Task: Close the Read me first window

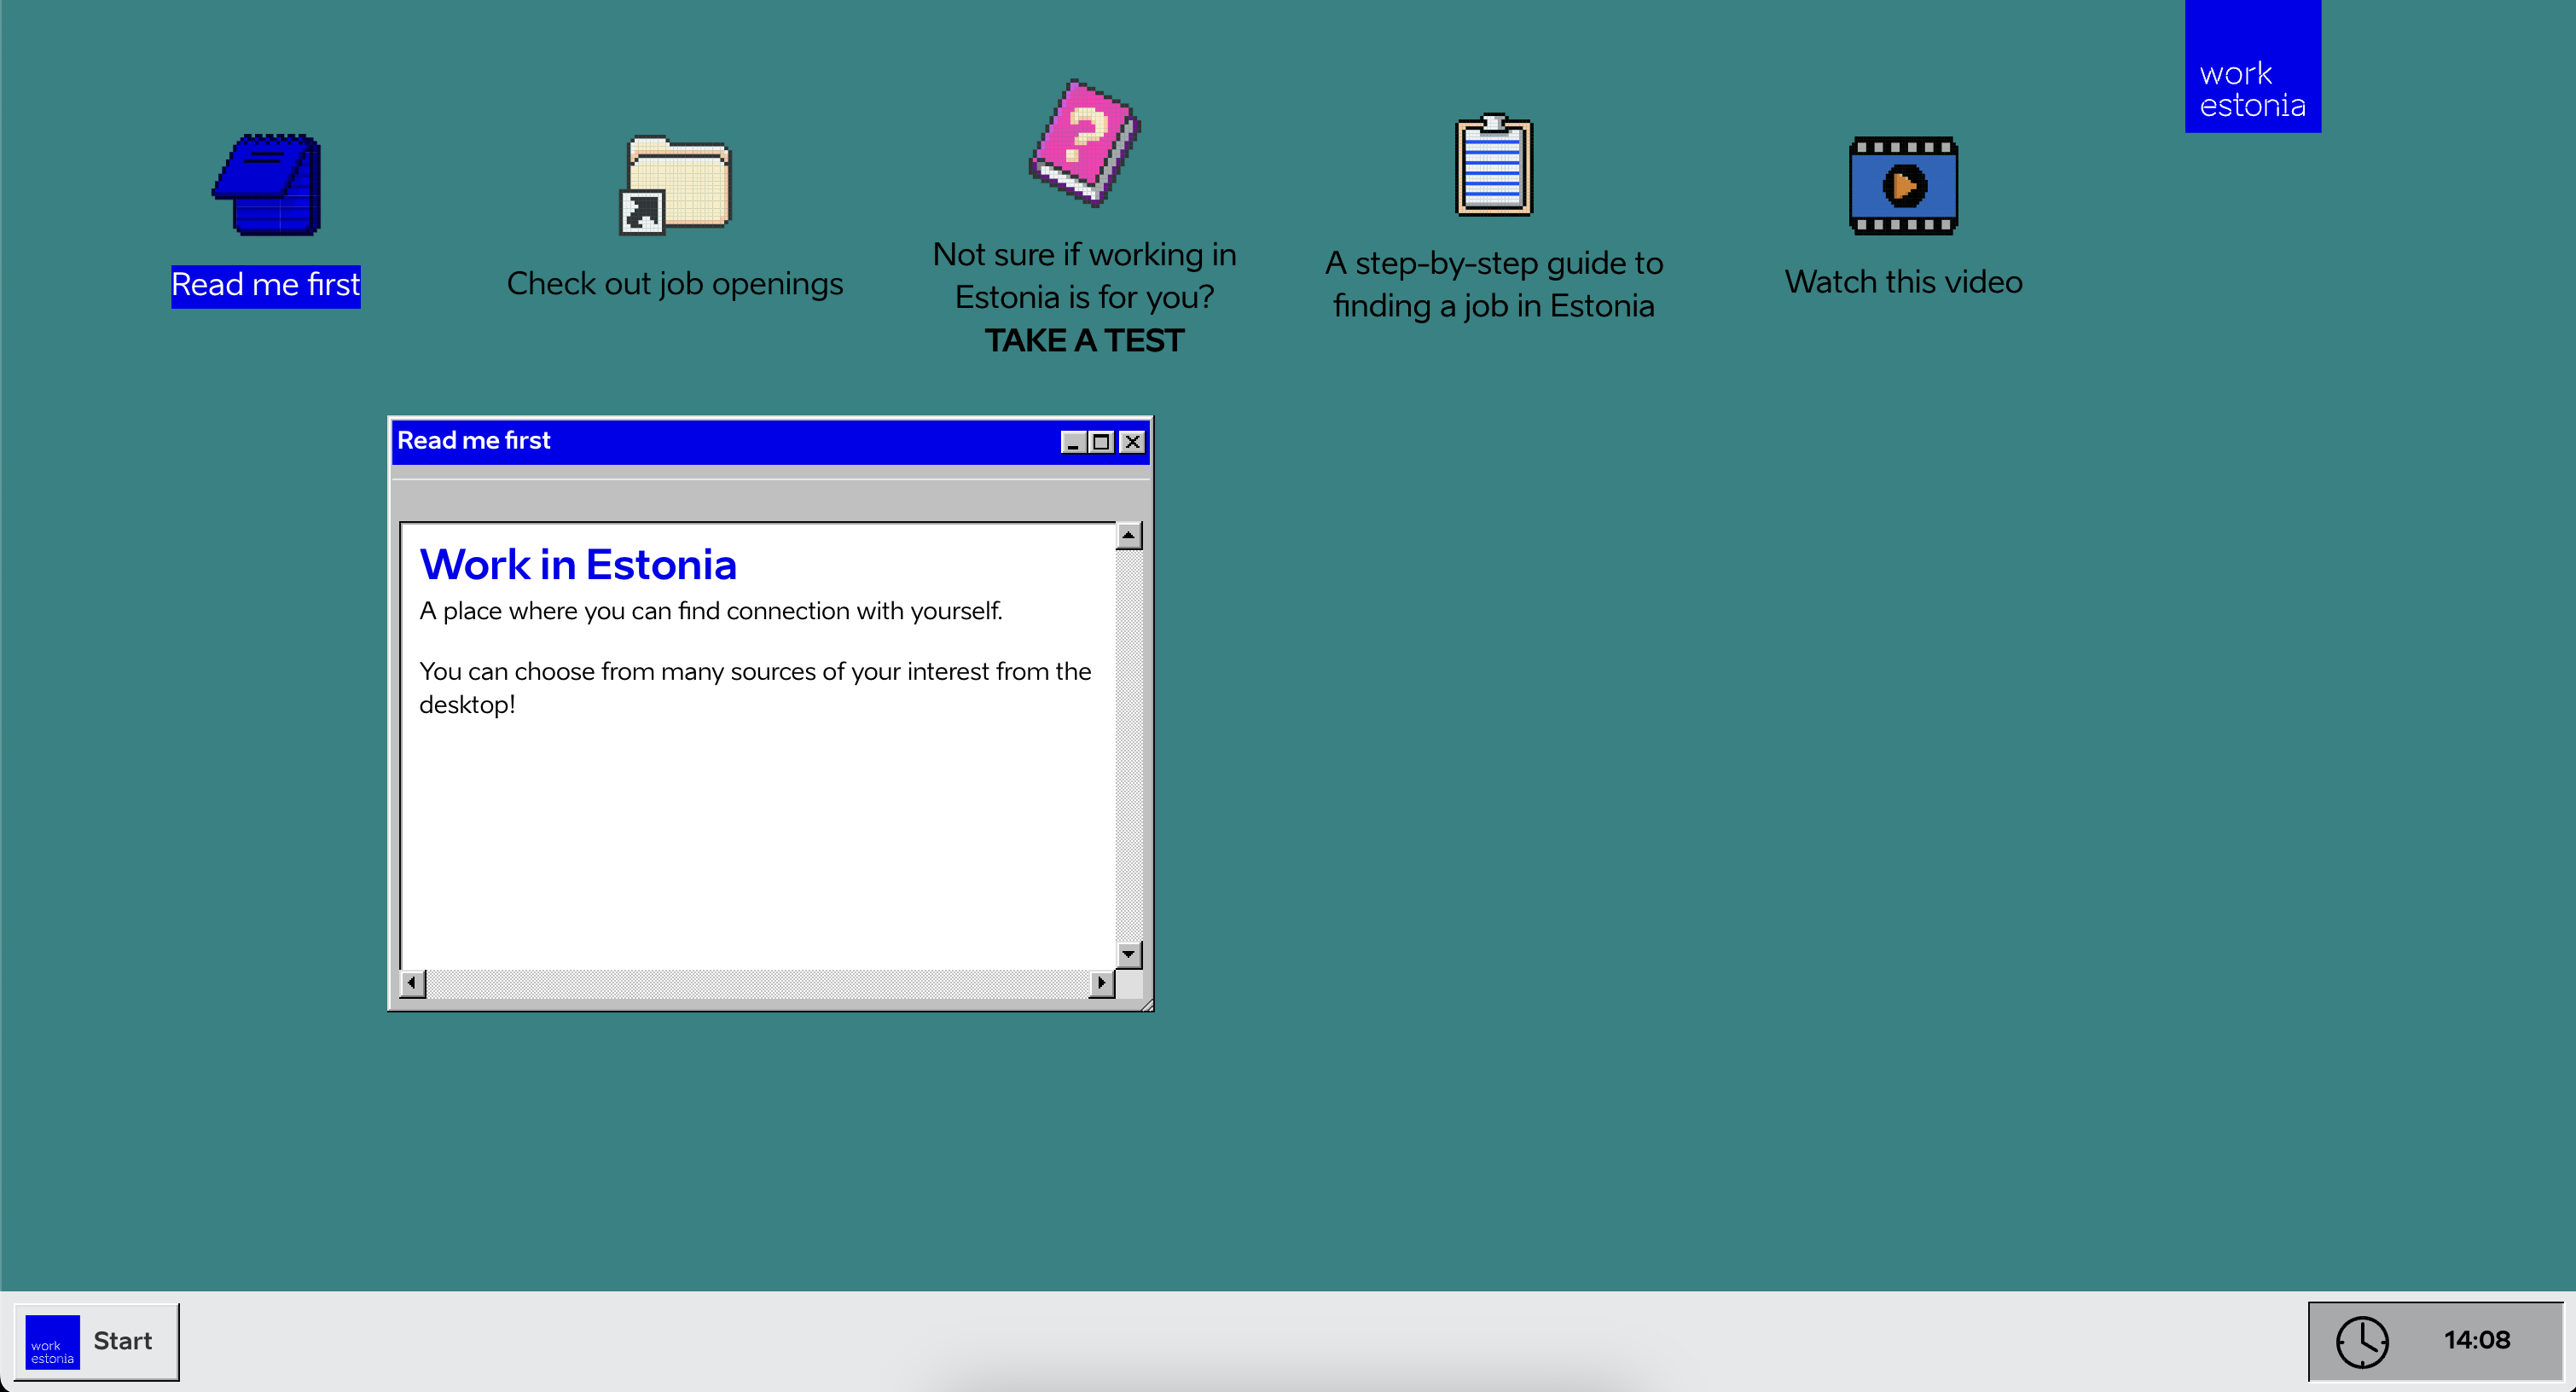Action: [x=1132, y=442]
